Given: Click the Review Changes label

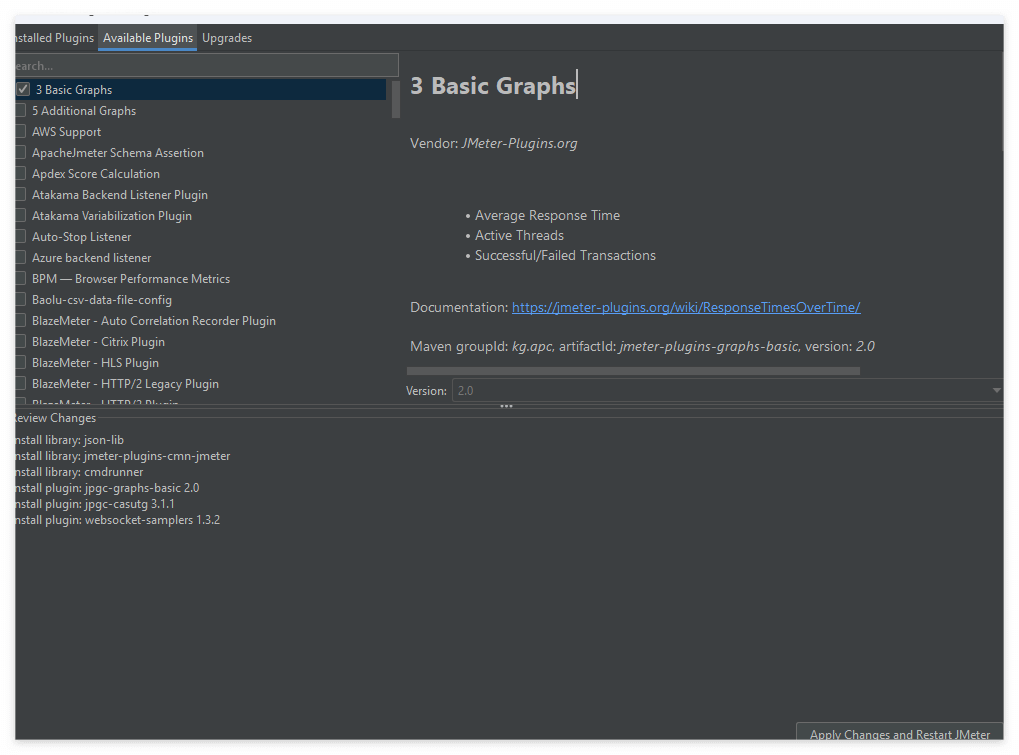Looking at the screenshot, I should [56, 418].
